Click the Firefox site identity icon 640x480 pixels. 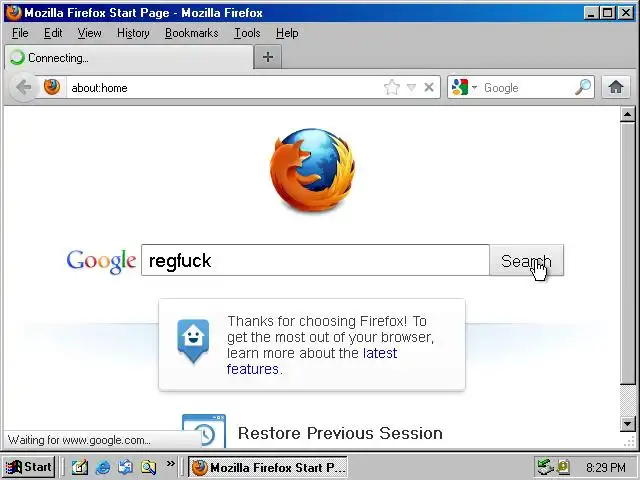point(52,87)
